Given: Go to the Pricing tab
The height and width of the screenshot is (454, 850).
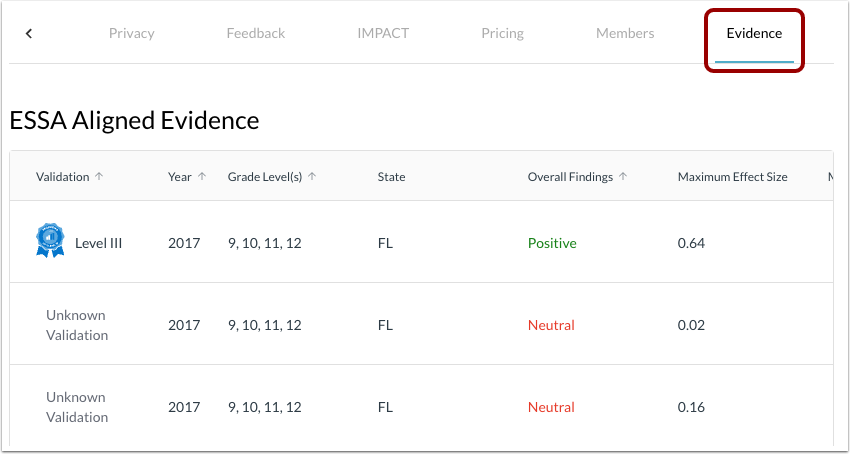Looking at the screenshot, I should click(502, 33).
